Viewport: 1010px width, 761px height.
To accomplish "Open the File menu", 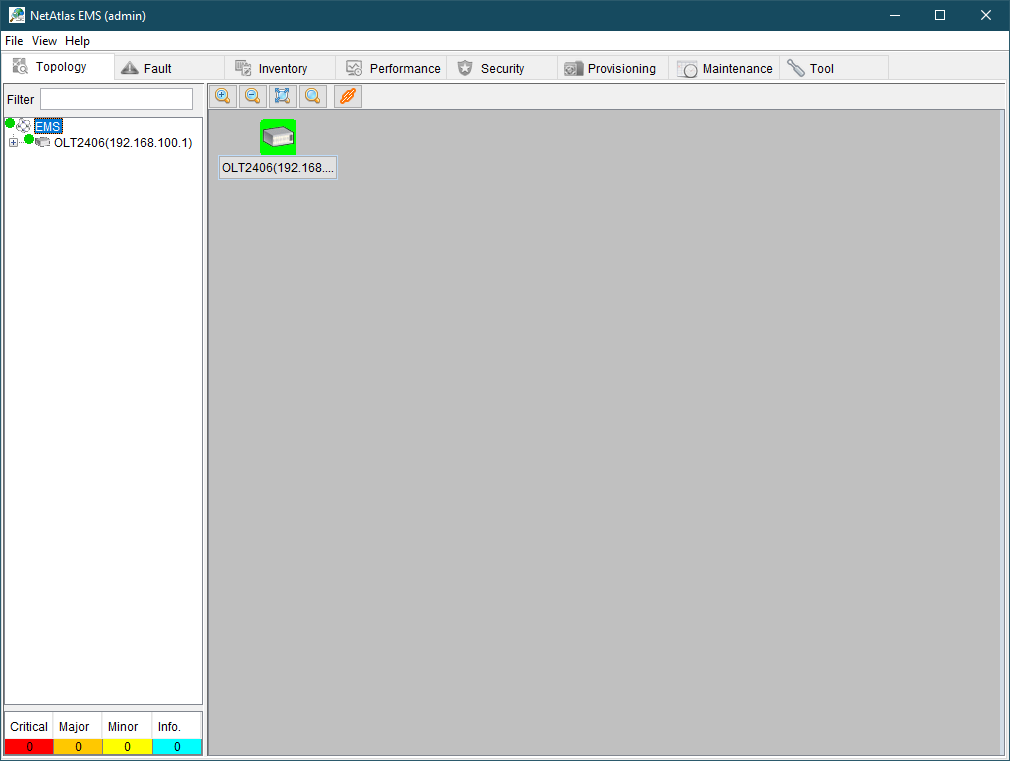I will (x=14, y=41).
